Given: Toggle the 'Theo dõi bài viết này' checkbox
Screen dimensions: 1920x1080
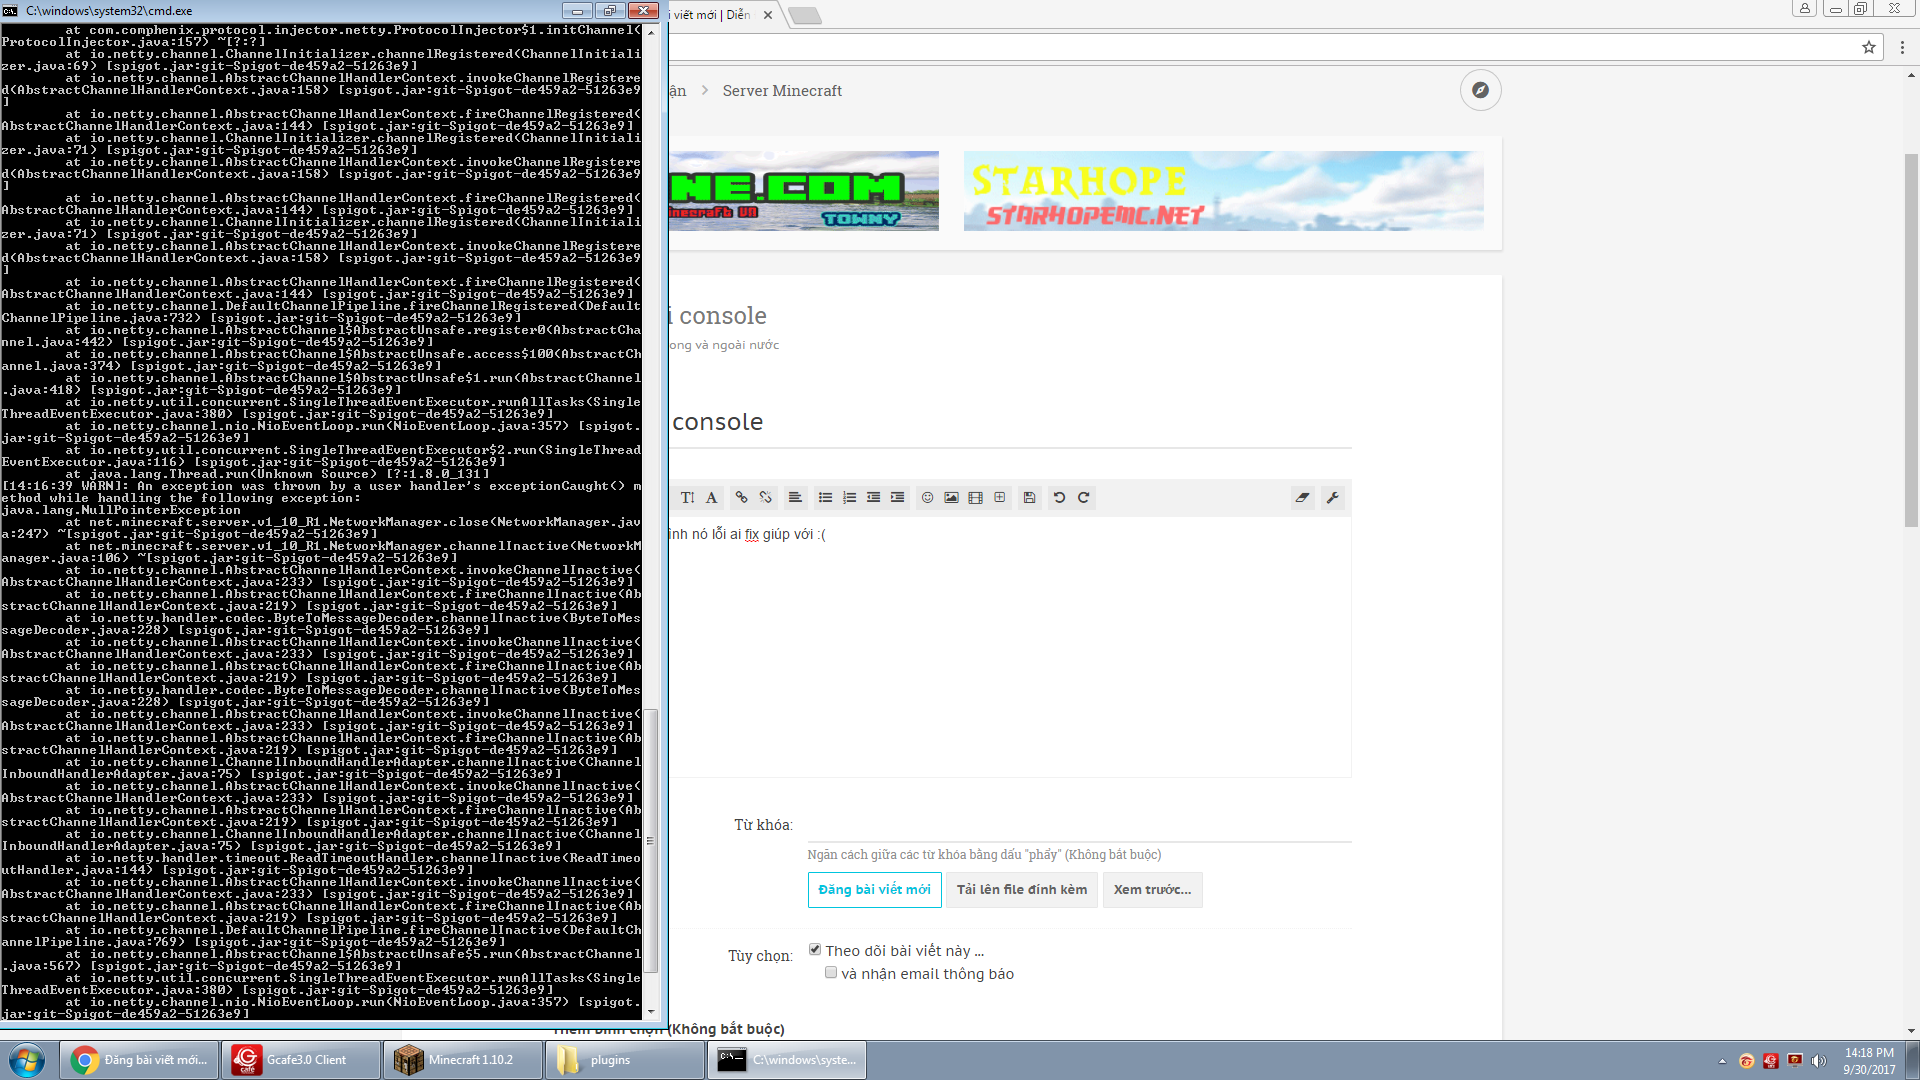Looking at the screenshot, I should pyautogui.click(x=815, y=949).
